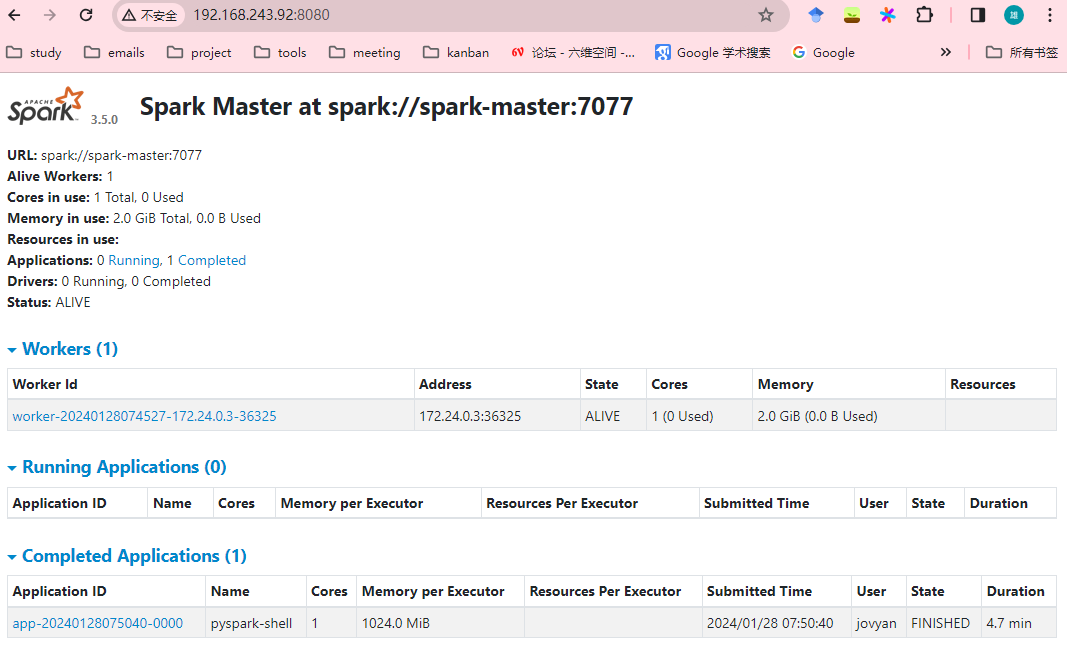1067x657 pixels.
Task: Collapse the Workers (1) section
Action: pos(63,349)
